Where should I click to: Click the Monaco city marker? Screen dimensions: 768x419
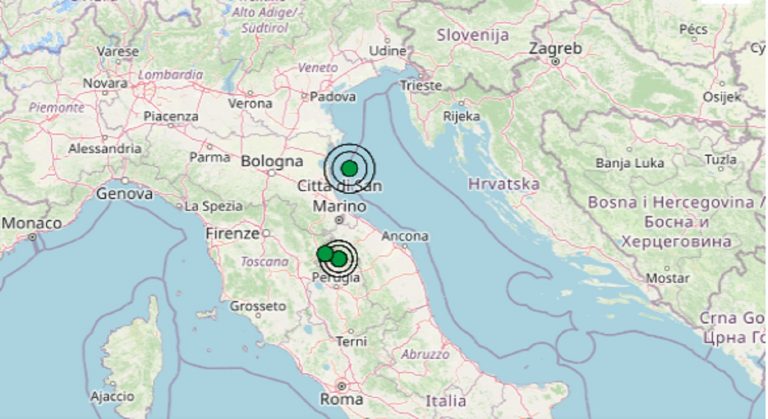33,237
